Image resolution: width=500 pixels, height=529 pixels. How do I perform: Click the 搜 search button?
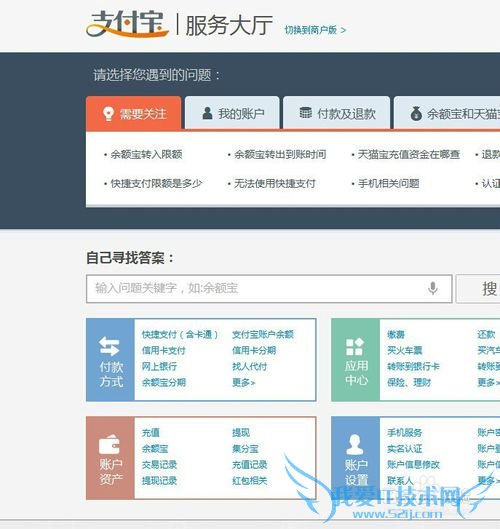[x=478, y=289]
